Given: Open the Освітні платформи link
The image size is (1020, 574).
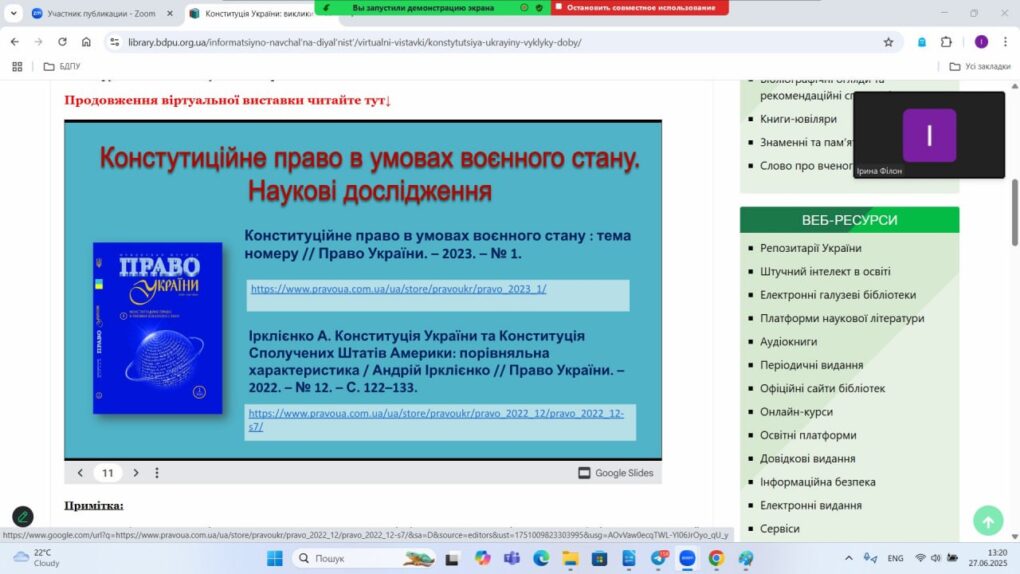Looking at the screenshot, I should pyautogui.click(x=808, y=435).
